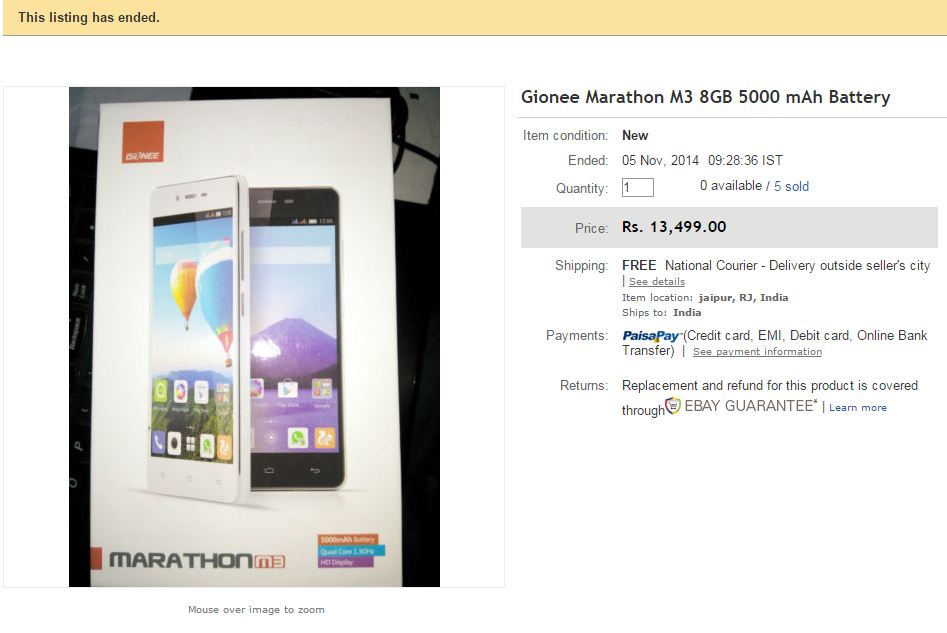This screenshot has height=633, width=947.
Task: Click the '0 available' text
Action: pos(731,186)
